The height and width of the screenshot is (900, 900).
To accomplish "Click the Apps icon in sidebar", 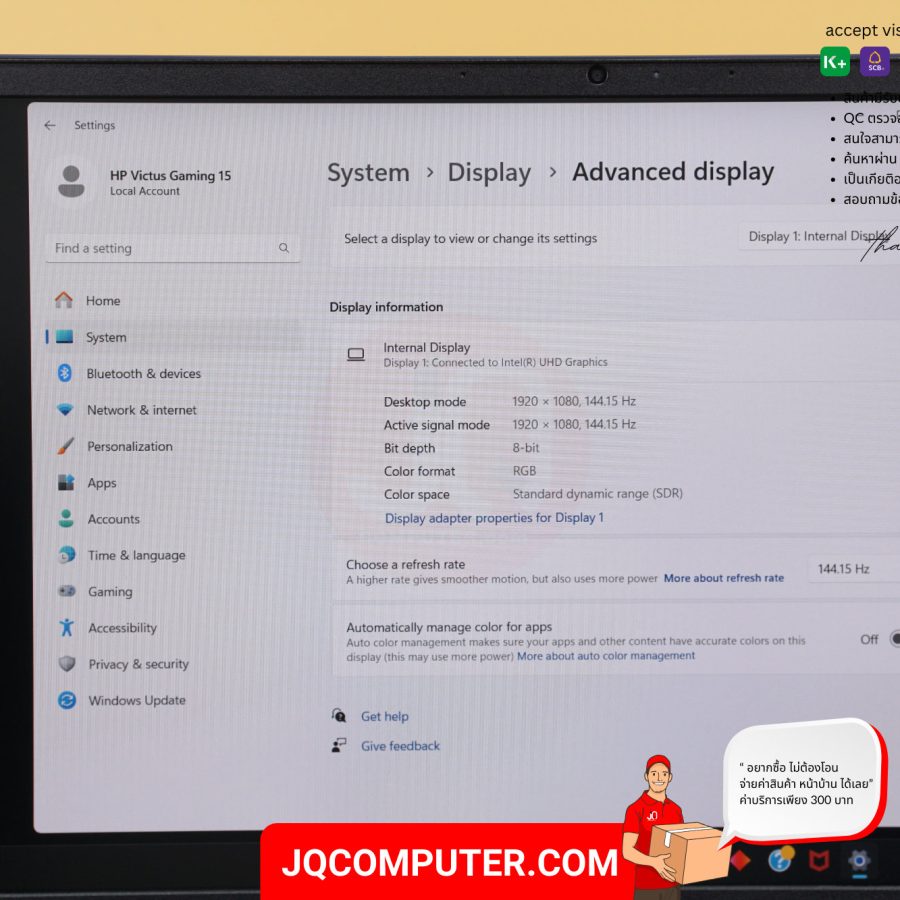I will [x=66, y=482].
